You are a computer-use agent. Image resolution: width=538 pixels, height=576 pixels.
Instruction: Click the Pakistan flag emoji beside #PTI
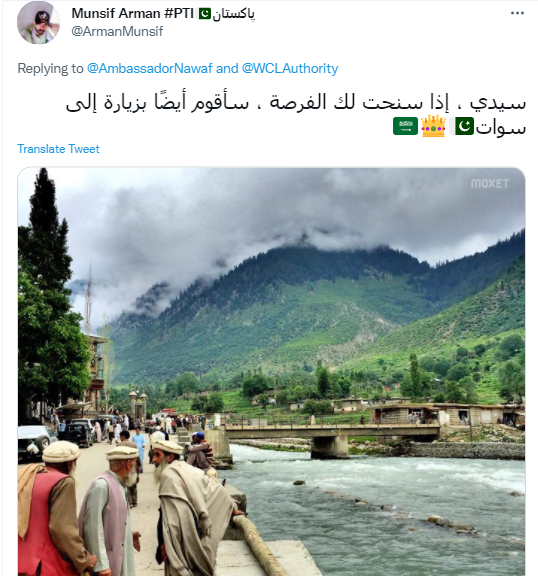205,14
